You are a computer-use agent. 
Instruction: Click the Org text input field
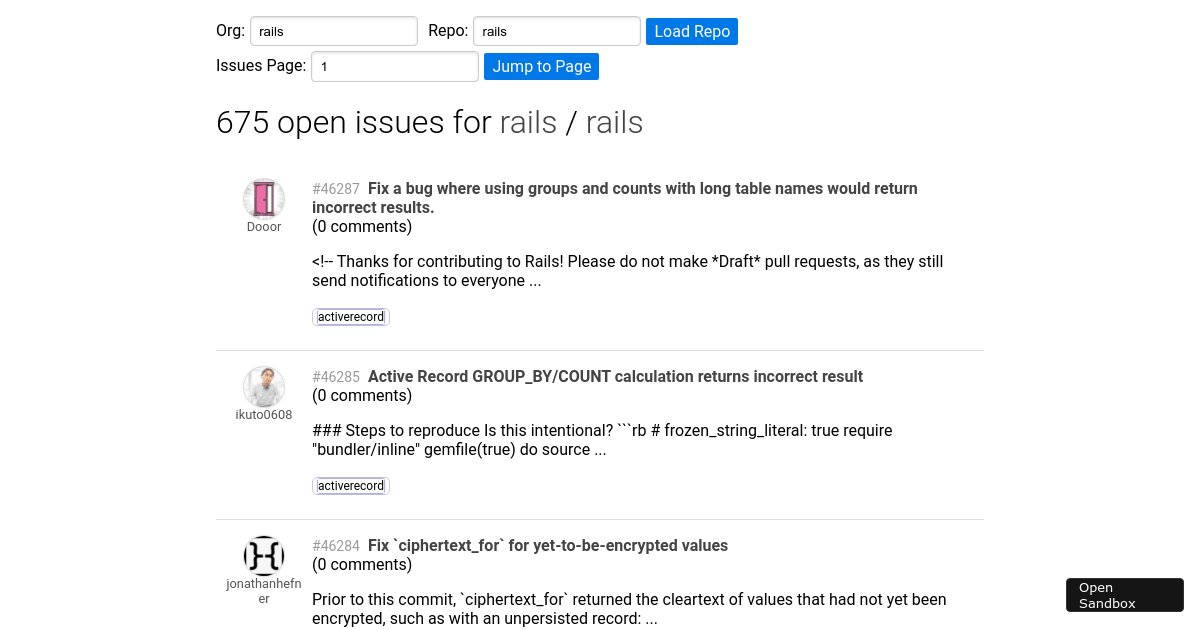(333, 31)
